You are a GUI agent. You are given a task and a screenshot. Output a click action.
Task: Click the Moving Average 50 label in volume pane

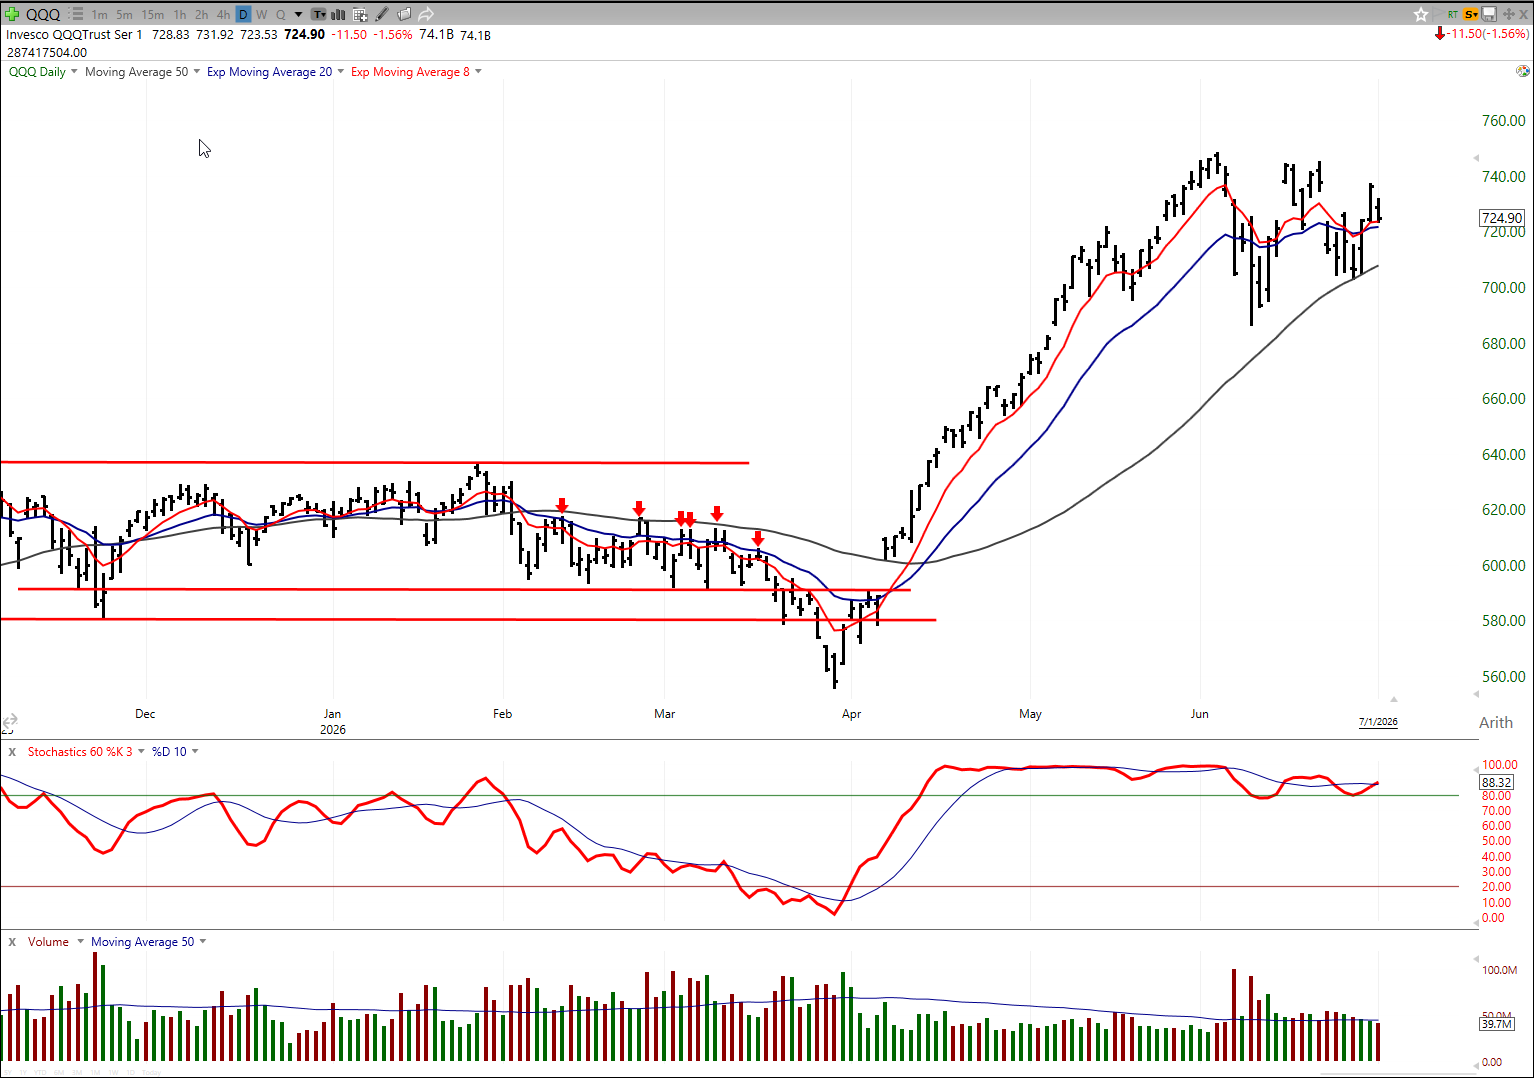143,942
